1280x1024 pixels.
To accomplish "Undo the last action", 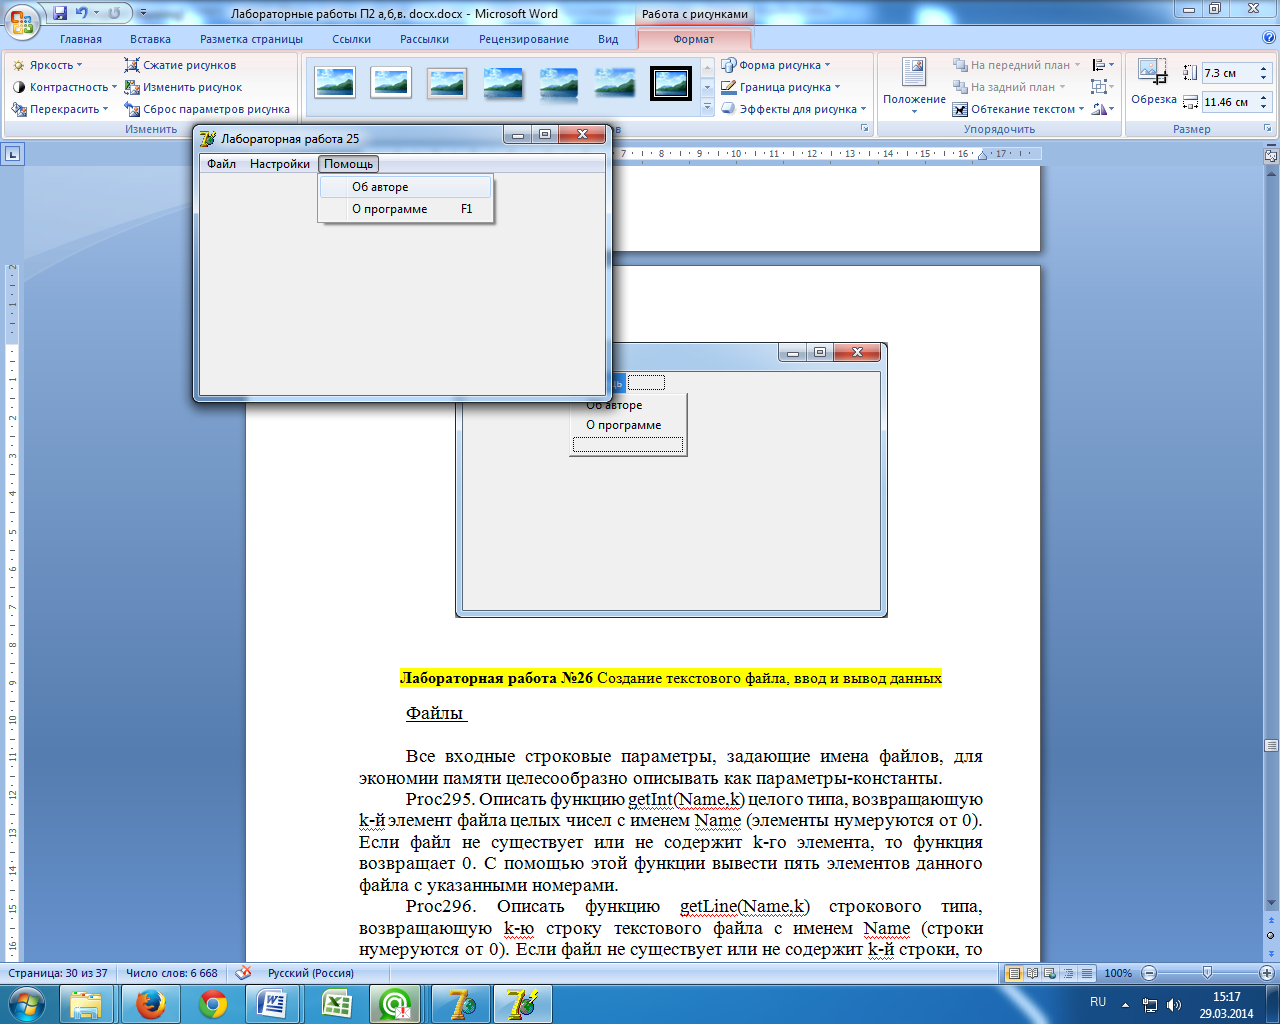I will [82, 13].
